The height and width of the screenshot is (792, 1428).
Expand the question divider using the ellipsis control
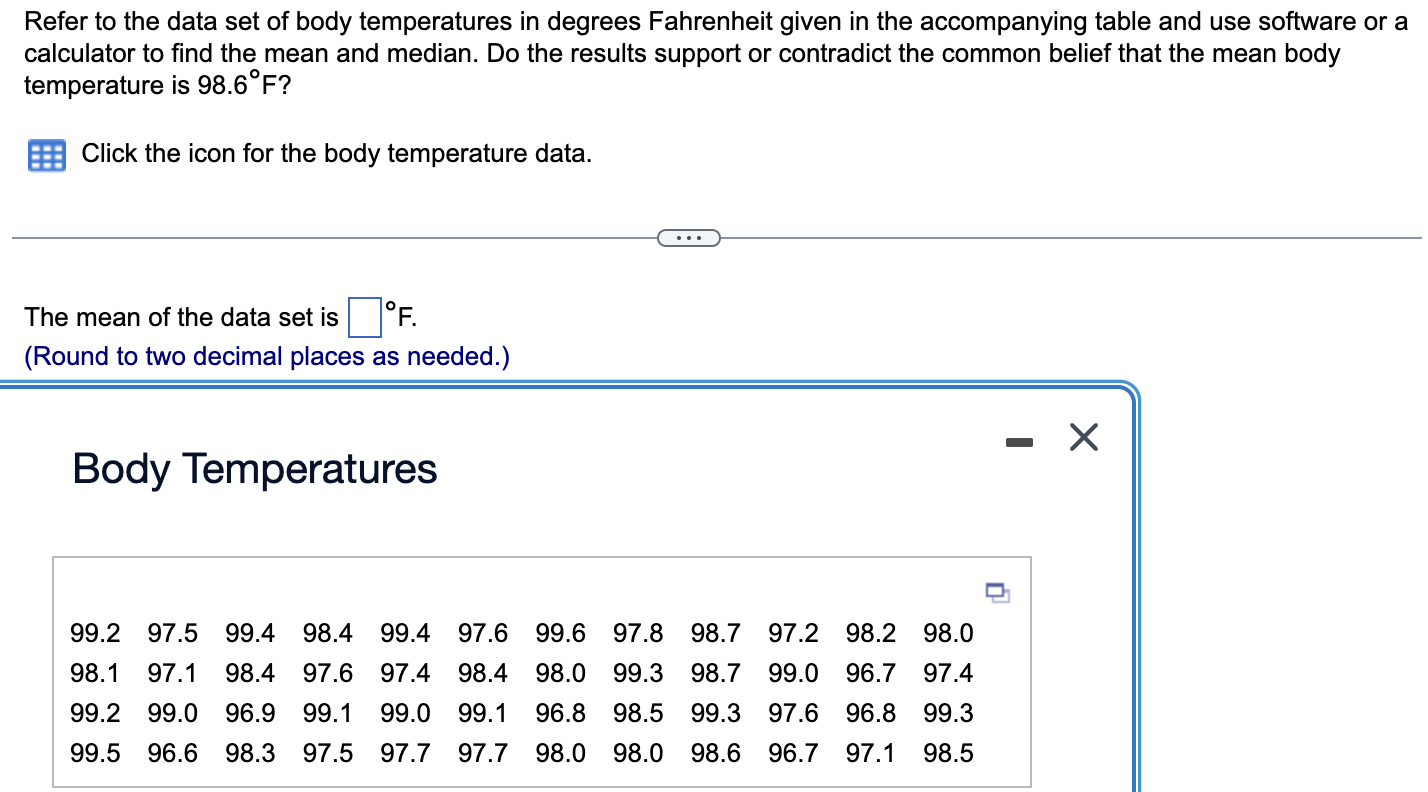pyautogui.click(x=689, y=237)
